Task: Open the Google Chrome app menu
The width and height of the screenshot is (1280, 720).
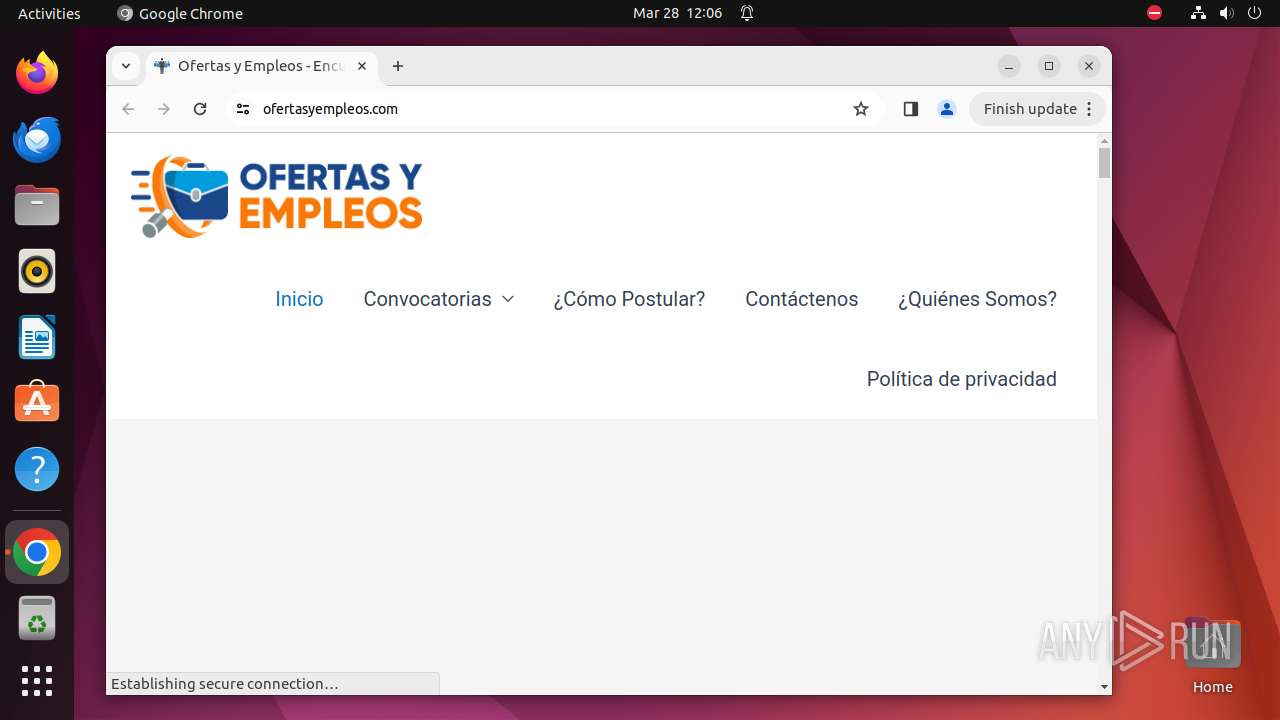Action: coord(180,13)
